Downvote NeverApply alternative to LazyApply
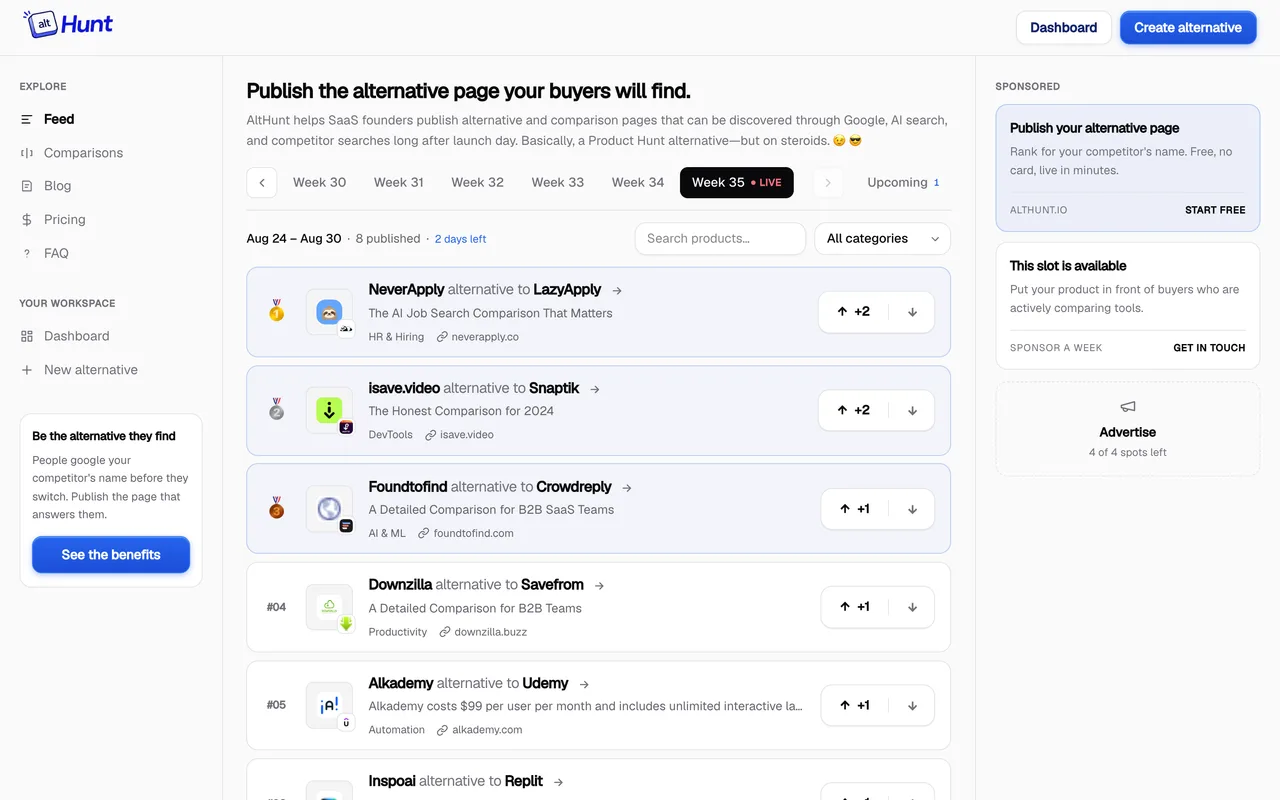1280x800 pixels. pyautogui.click(x=912, y=312)
